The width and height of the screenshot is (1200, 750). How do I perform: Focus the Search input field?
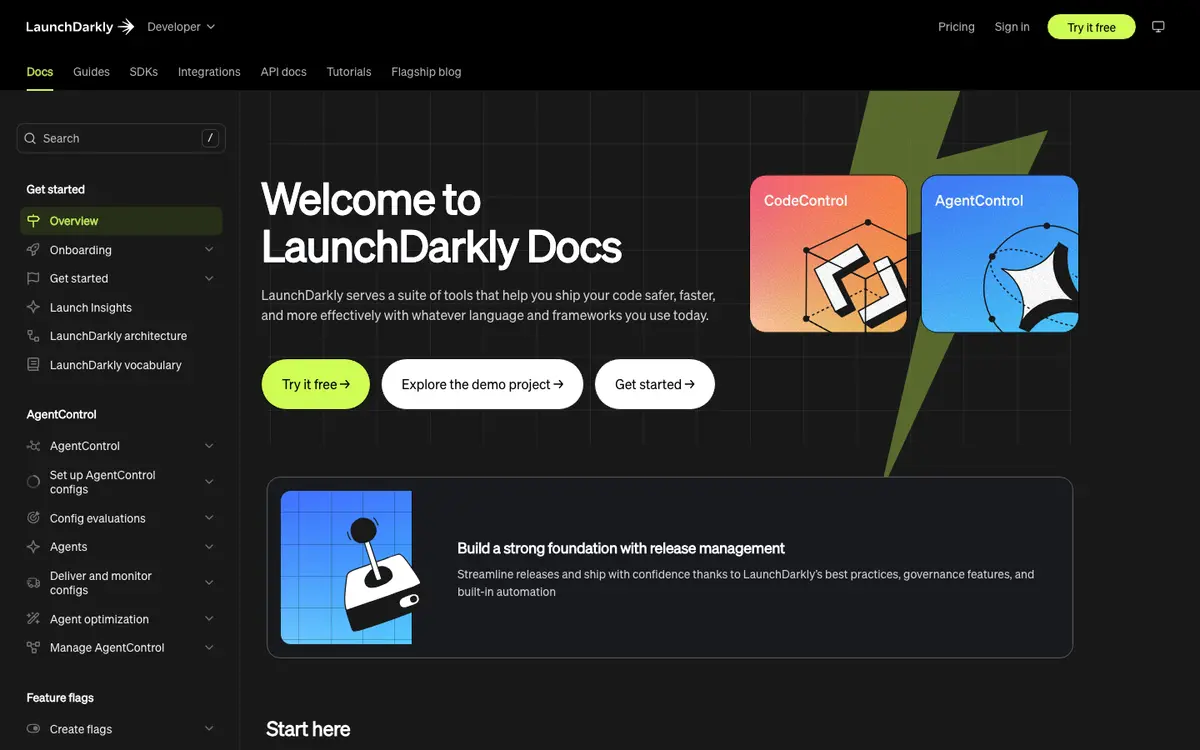click(121, 138)
